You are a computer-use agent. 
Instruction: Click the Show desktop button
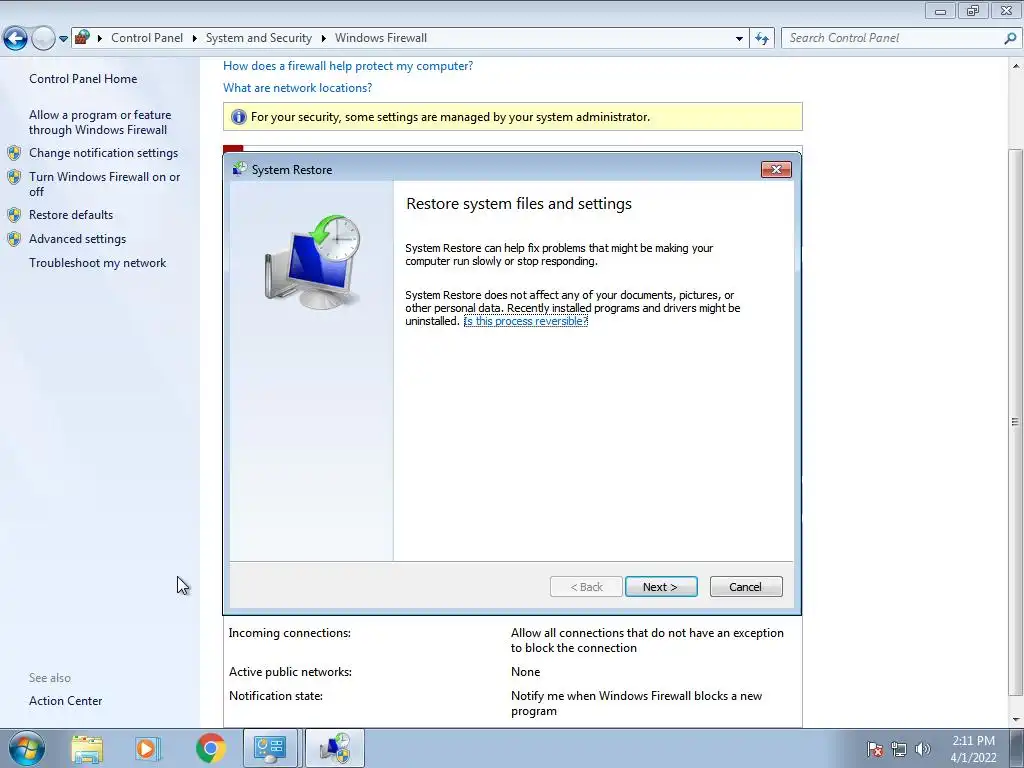click(x=1017, y=748)
